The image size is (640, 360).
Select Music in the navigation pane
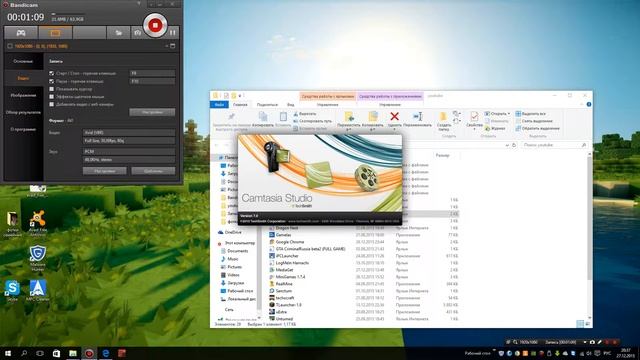coord(229,259)
